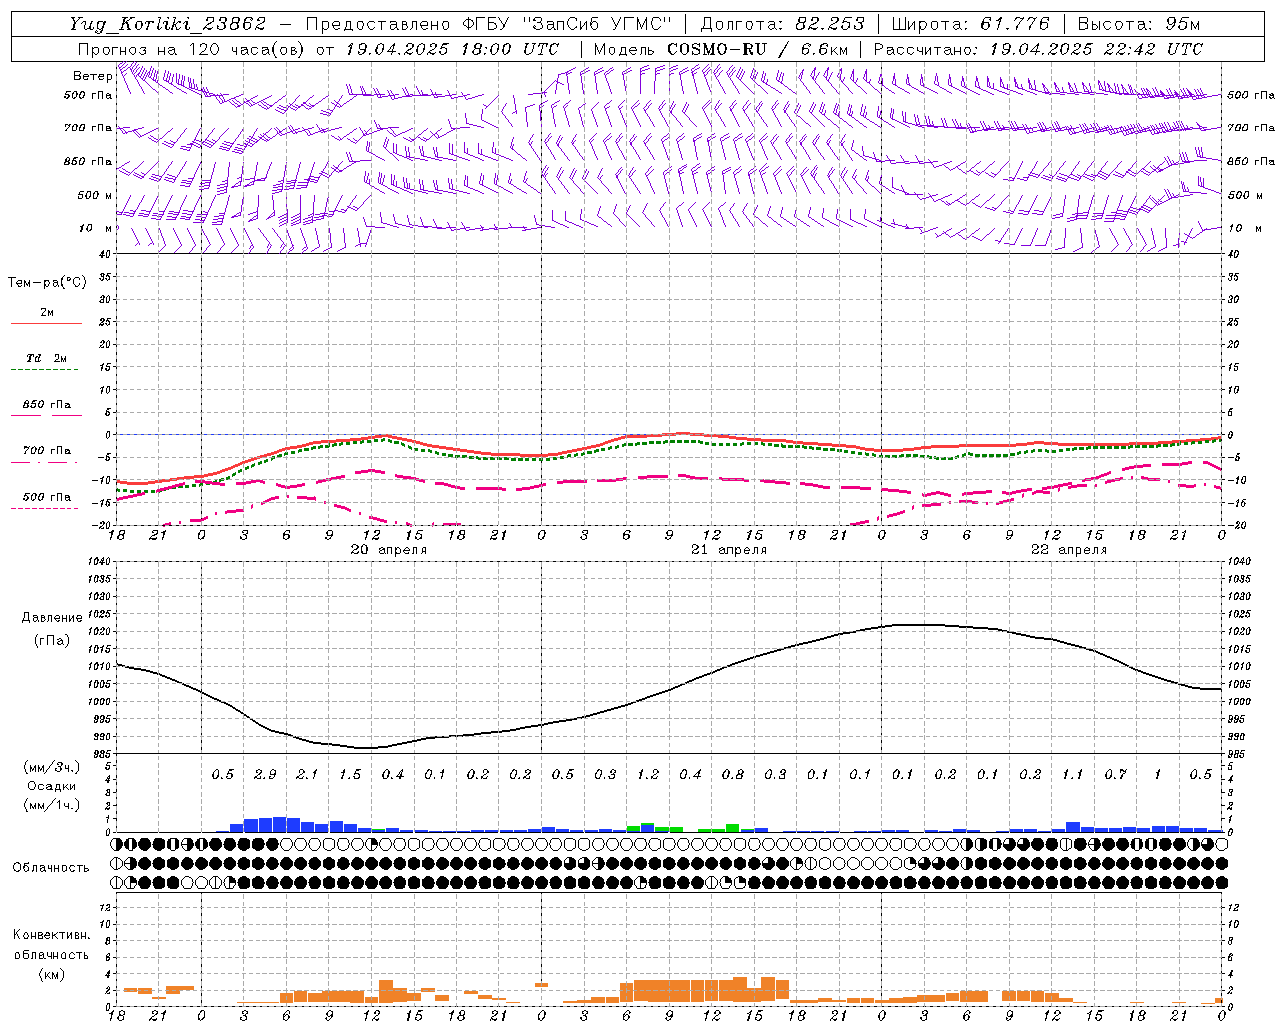The width and height of the screenshot is (1280, 1024).
Task: Click the 1.2 precipitation value
Action: pos(648,774)
